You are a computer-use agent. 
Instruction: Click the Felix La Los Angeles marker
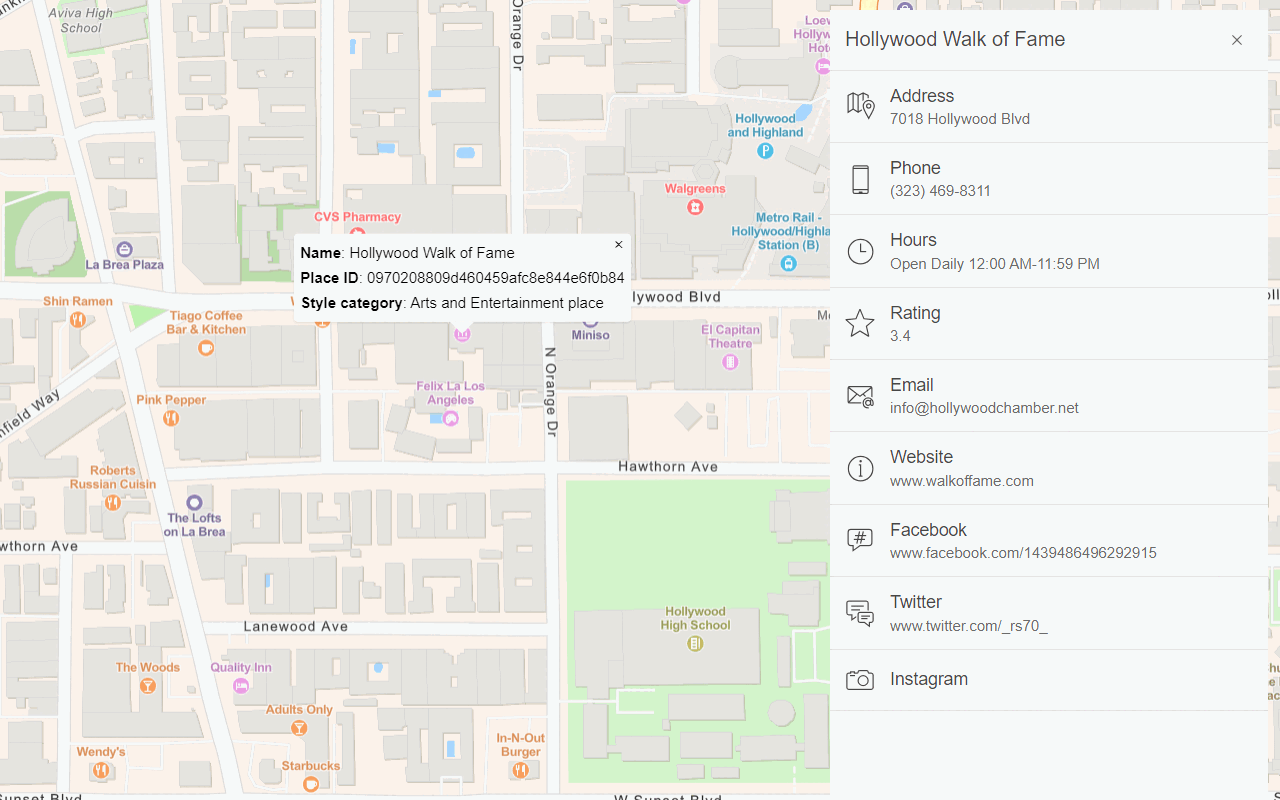(450, 419)
